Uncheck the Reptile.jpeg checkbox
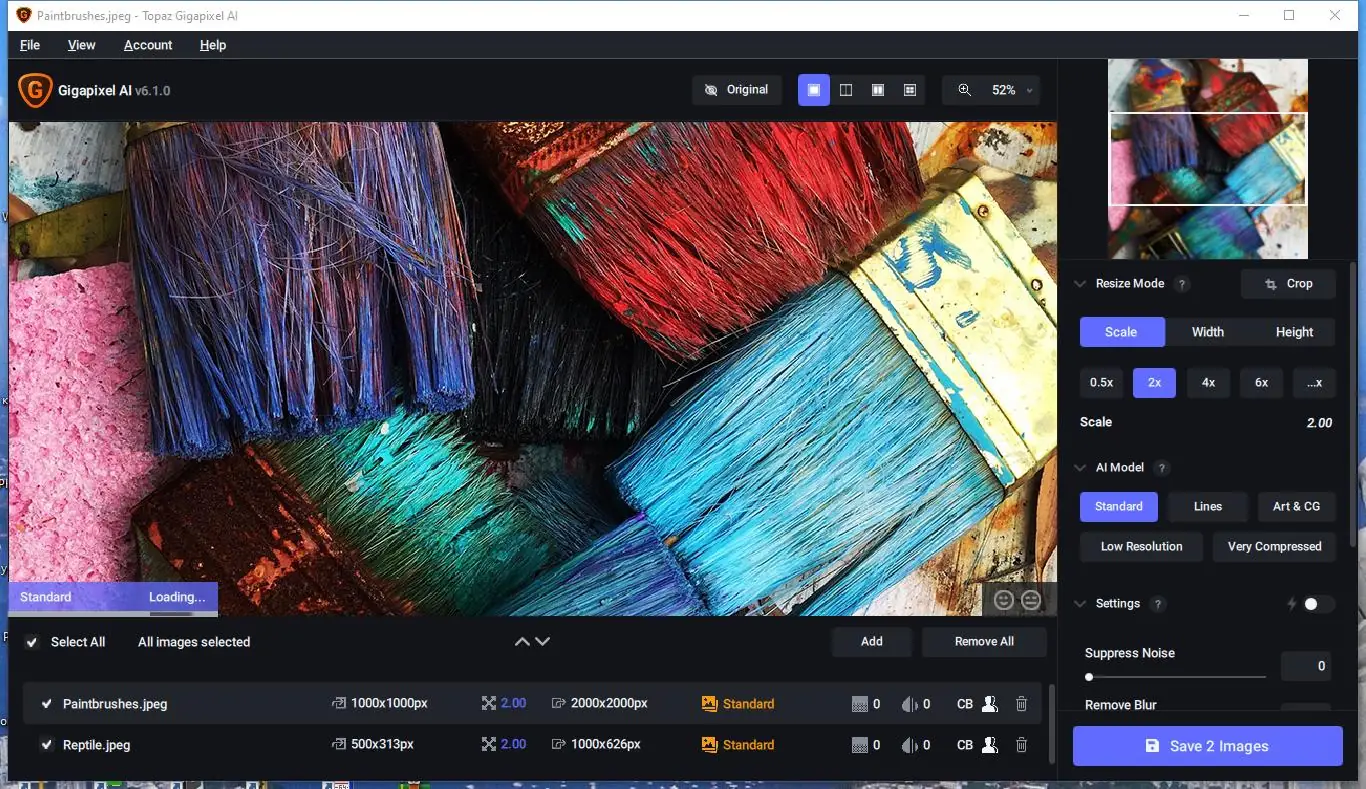Screen dimensions: 1366x789 coord(47,745)
